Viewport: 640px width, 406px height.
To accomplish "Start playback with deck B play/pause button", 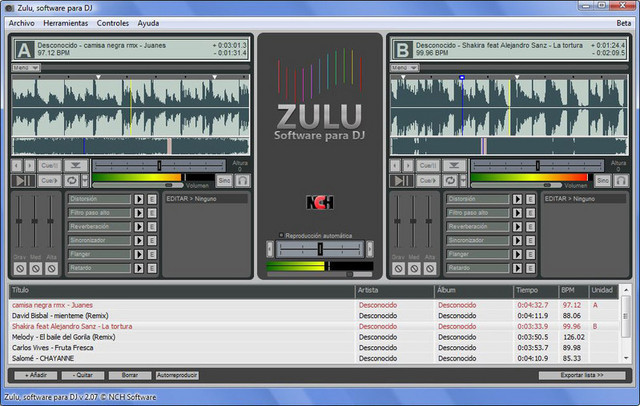I will (x=402, y=180).
